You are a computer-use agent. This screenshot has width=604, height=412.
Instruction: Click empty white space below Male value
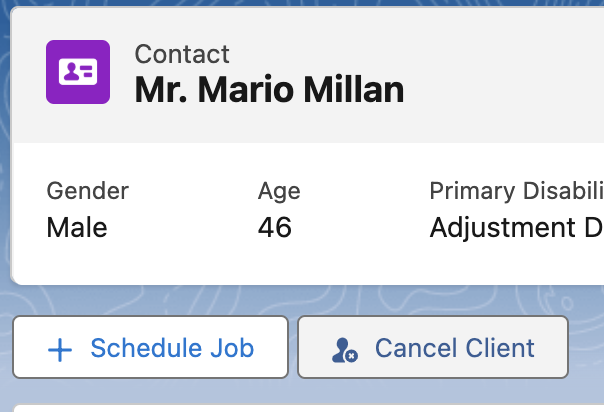coord(77,262)
